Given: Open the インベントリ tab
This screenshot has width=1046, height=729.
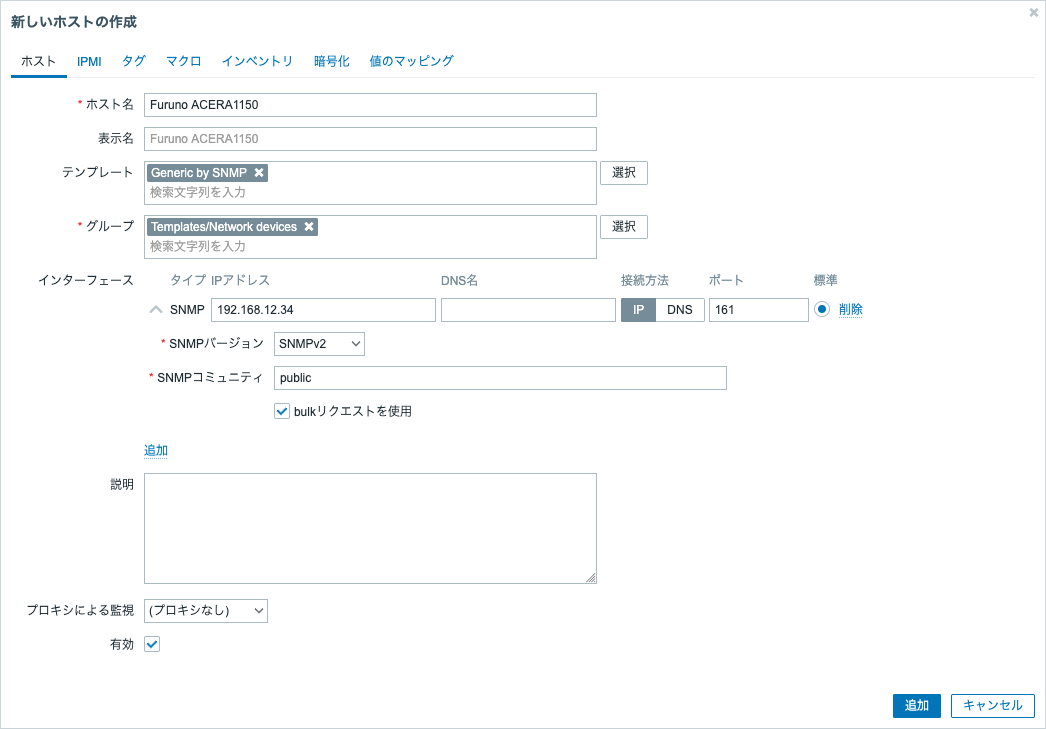Looking at the screenshot, I should [257, 61].
